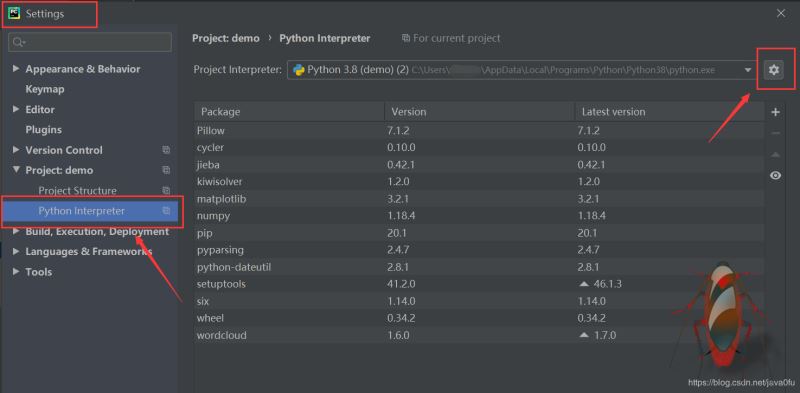Screen dimensions: 800x393
Task: Open the Project Interpreter dropdown
Action: [x=748, y=70]
